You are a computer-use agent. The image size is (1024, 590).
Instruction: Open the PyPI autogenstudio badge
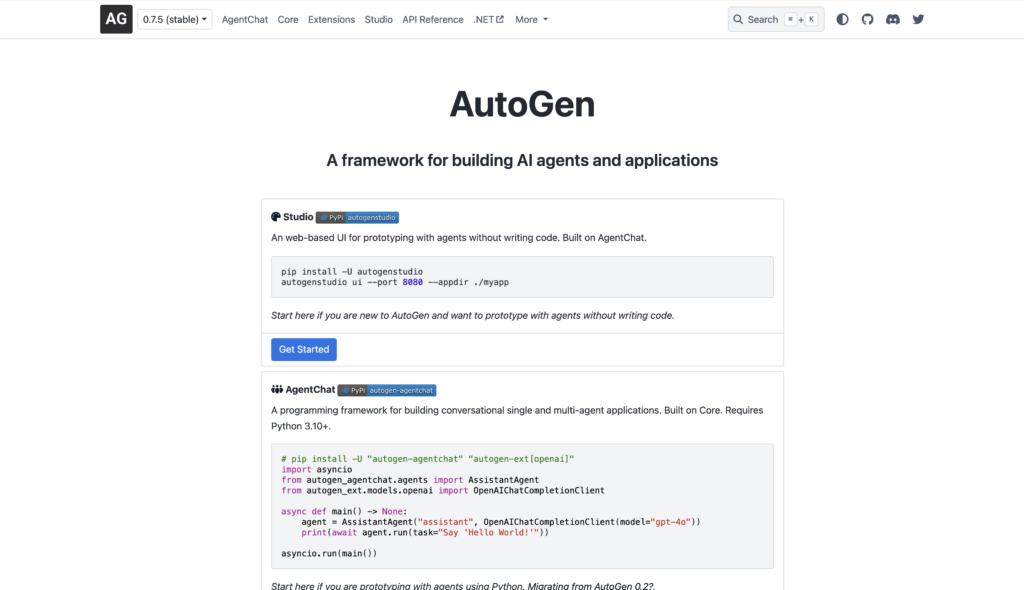(x=357, y=218)
